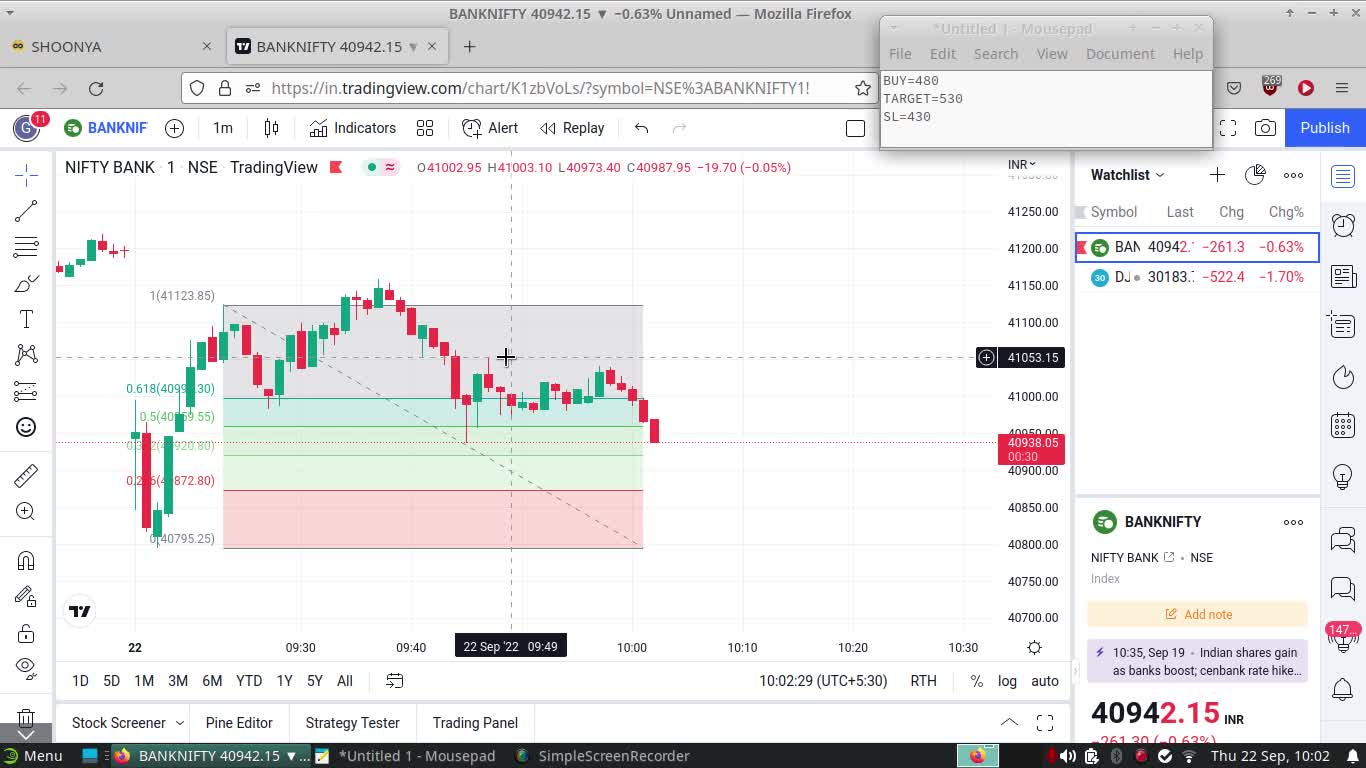Open candlestick chart style selector

pyautogui.click(x=271, y=128)
